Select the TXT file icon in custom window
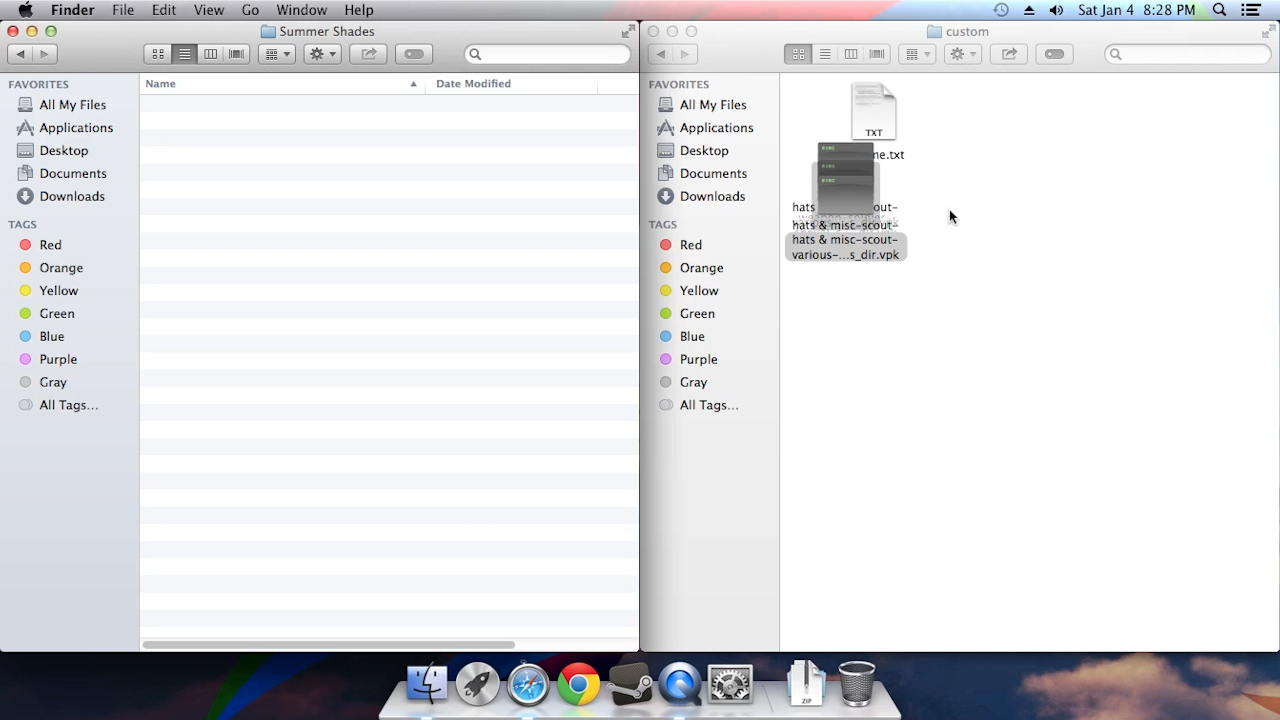Screen dimensions: 1280x720 (874, 112)
